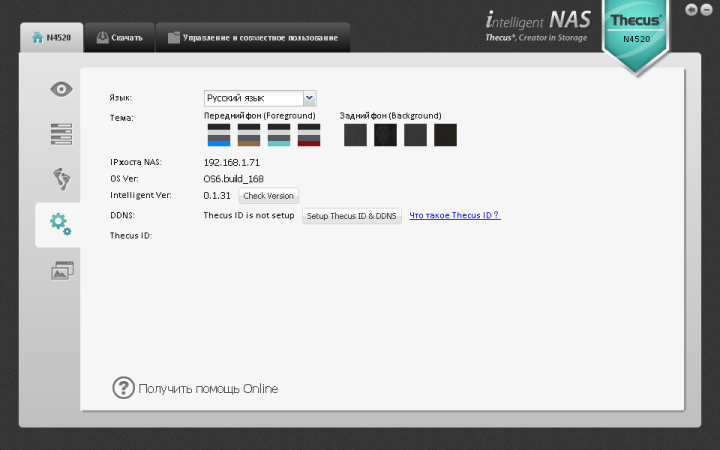Open the Язык language dropdown arrow
This screenshot has width=720, height=450.
coord(309,98)
